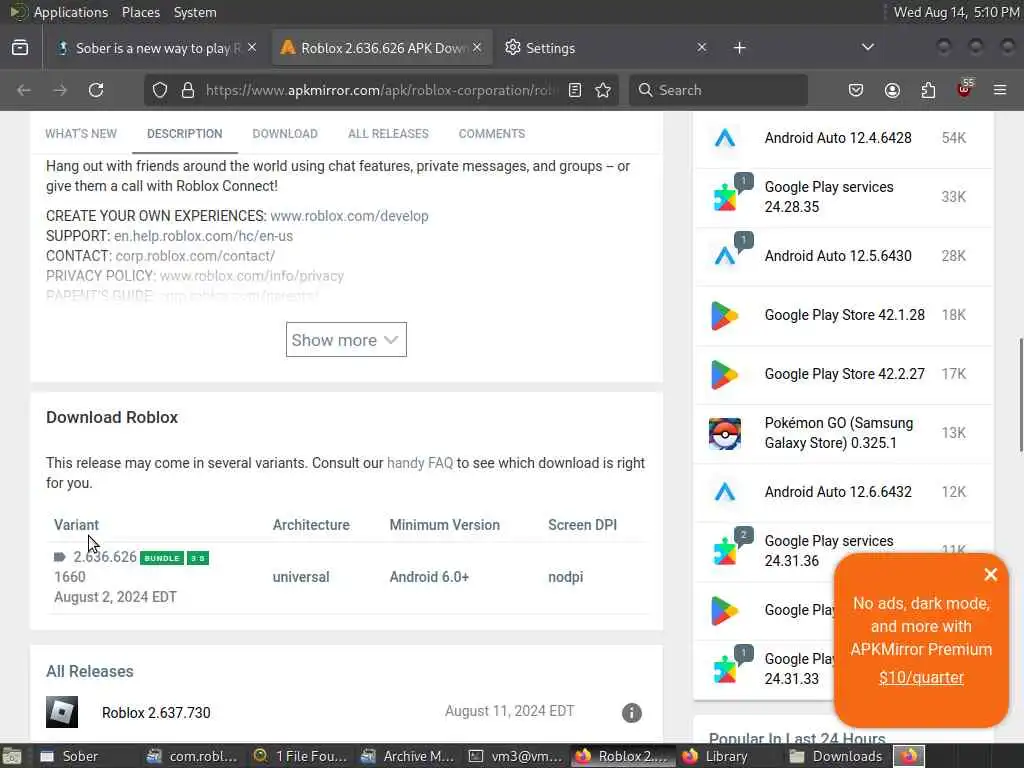Open Google Play Store 42.1.28

844,315
